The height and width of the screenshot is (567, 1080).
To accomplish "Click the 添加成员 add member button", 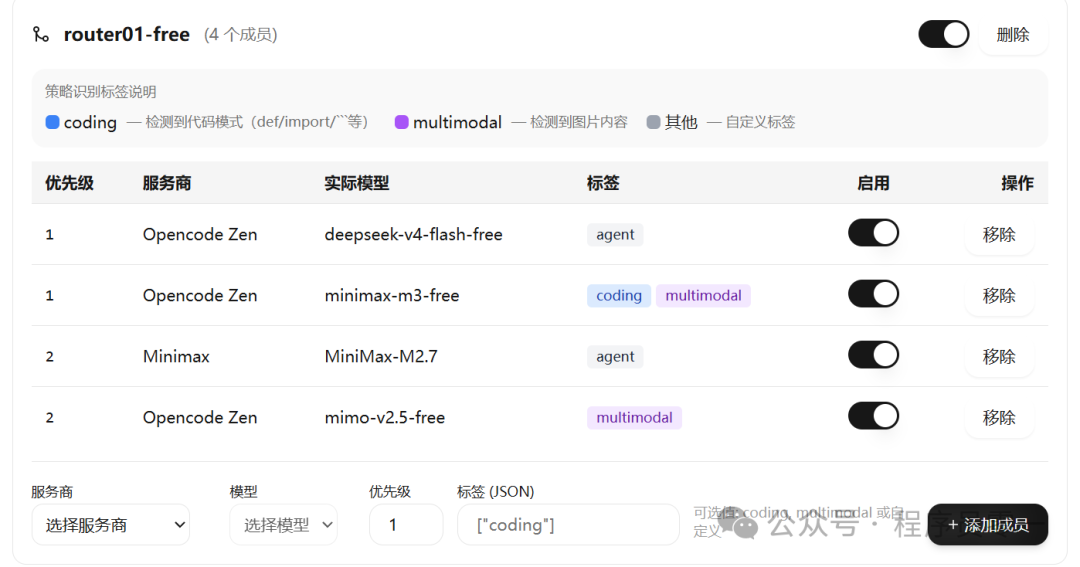I will [x=988, y=525].
